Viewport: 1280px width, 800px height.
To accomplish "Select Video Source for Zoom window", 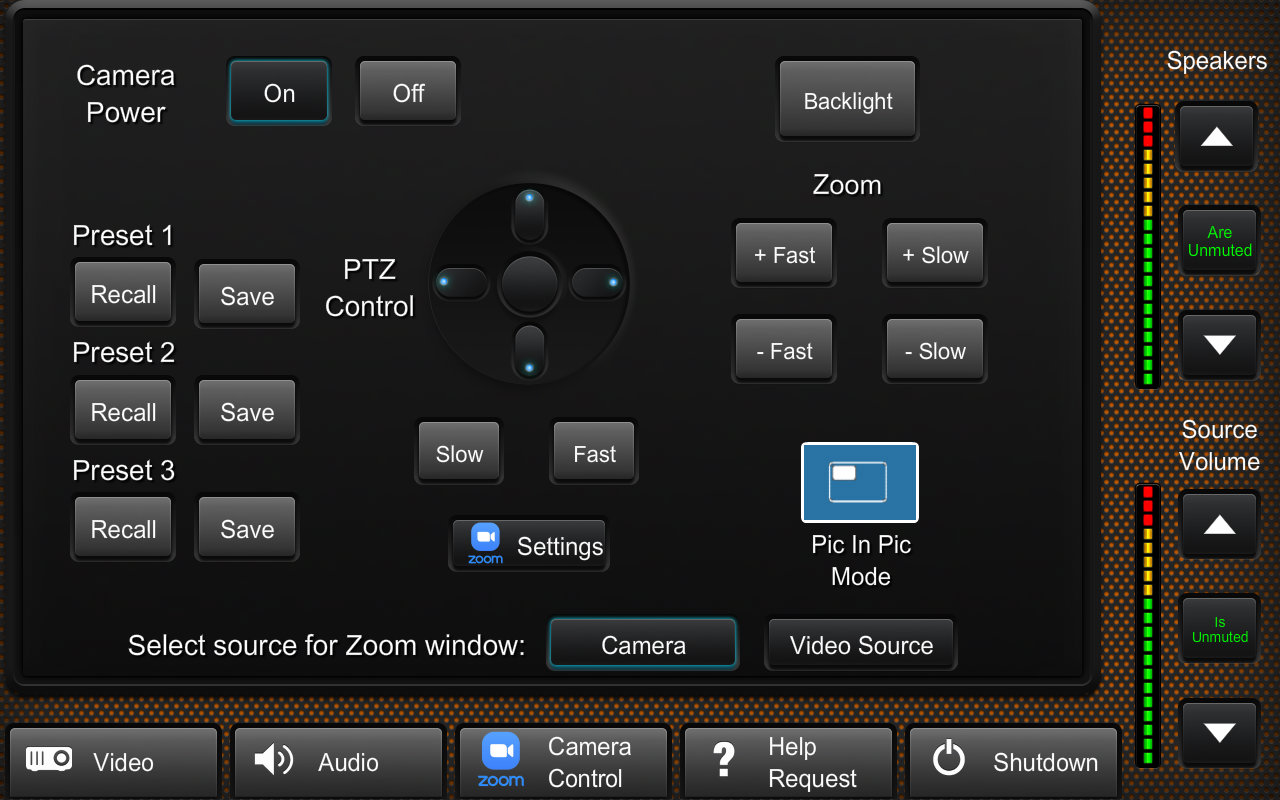I will pyautogui.click(x=861, y=644).
